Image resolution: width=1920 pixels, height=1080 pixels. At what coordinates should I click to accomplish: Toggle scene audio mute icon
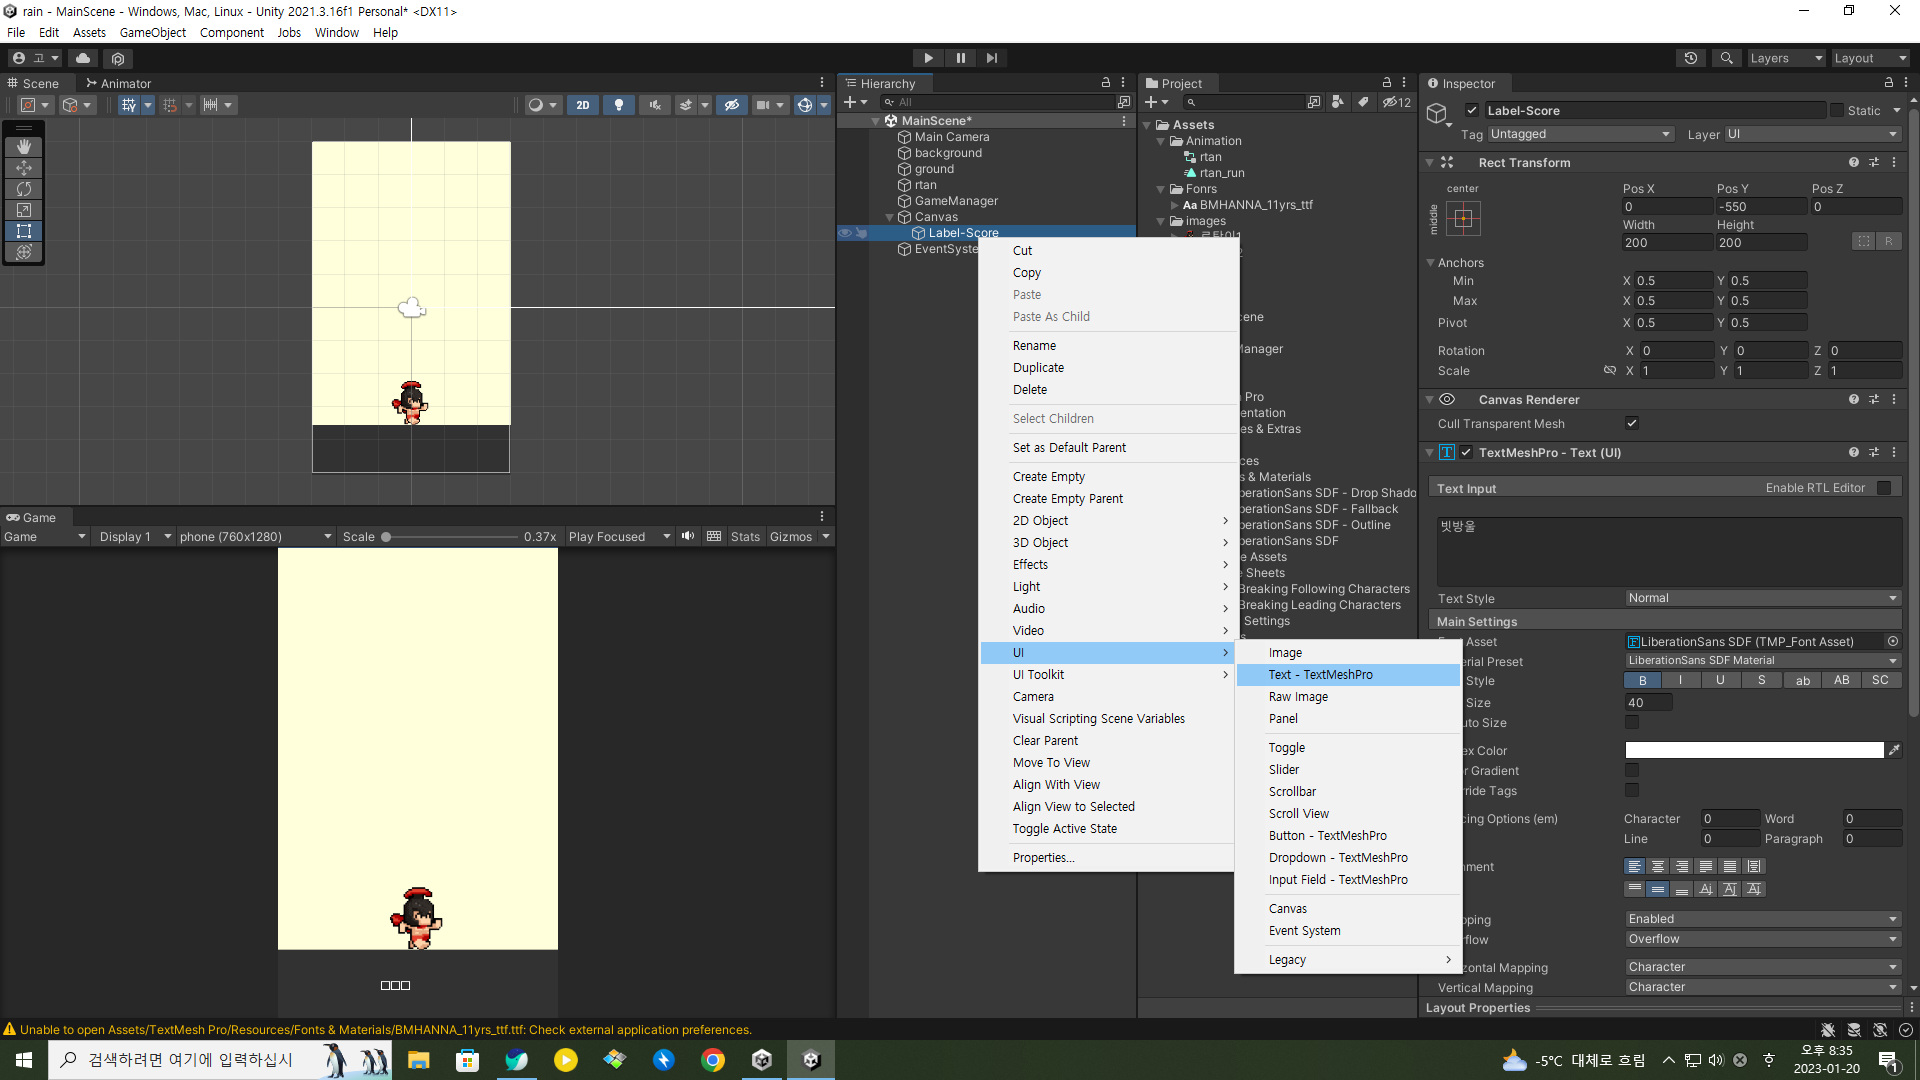point(655,105)
